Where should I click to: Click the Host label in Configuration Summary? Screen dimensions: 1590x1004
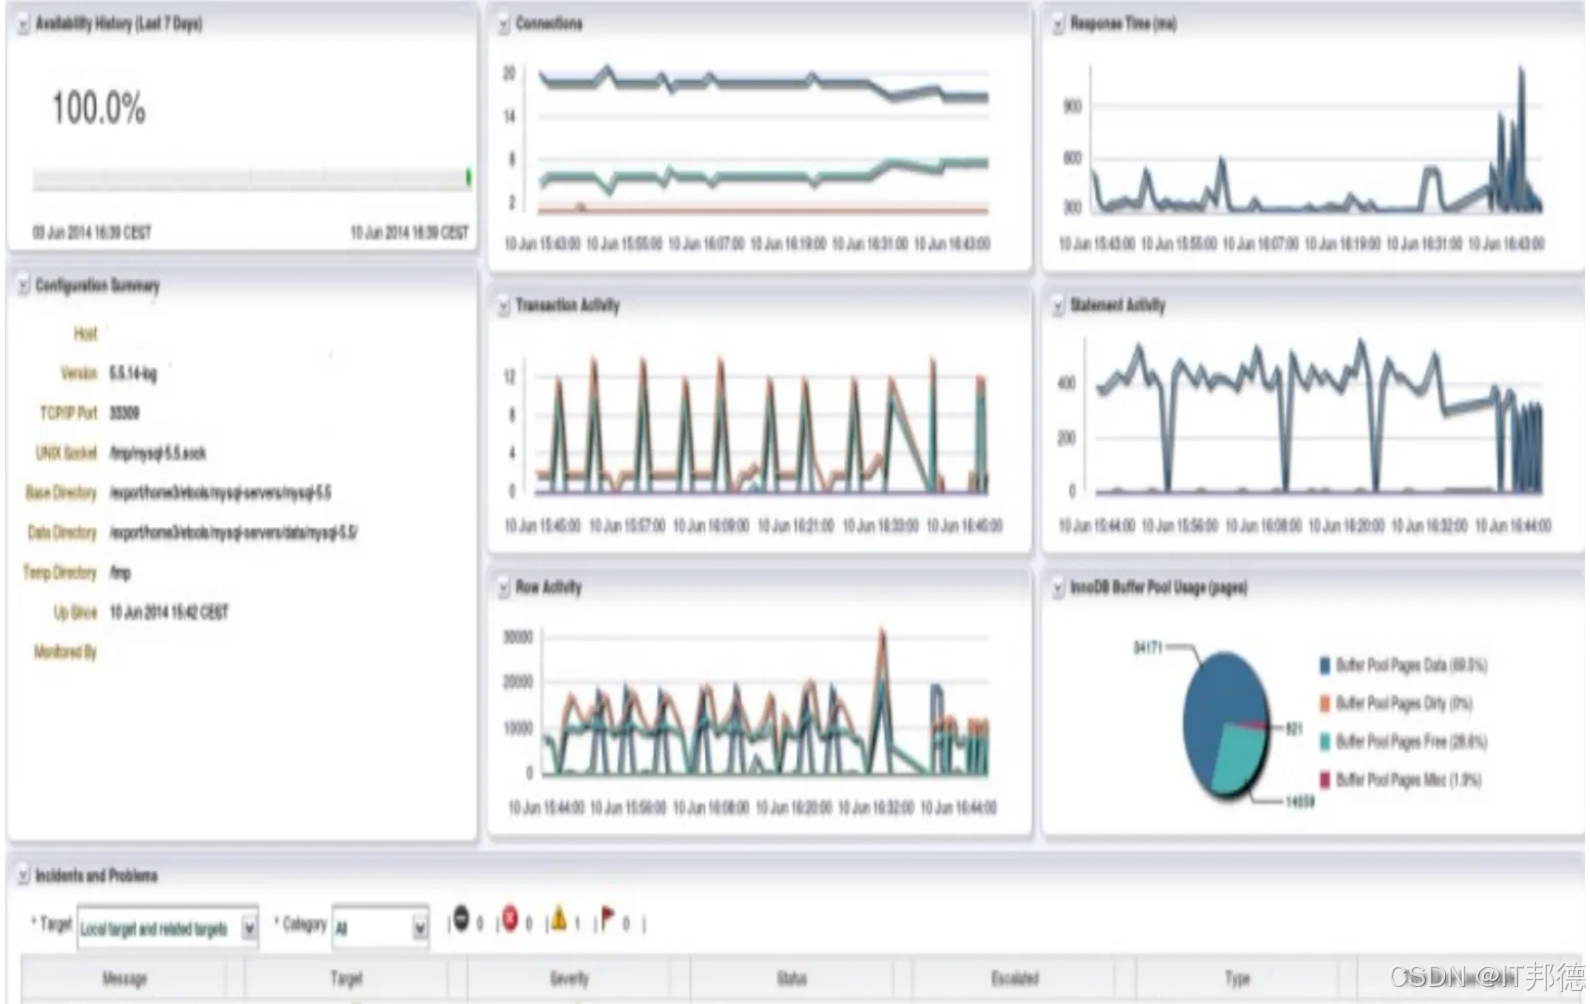pyautogui.click(x=85, y=333)
